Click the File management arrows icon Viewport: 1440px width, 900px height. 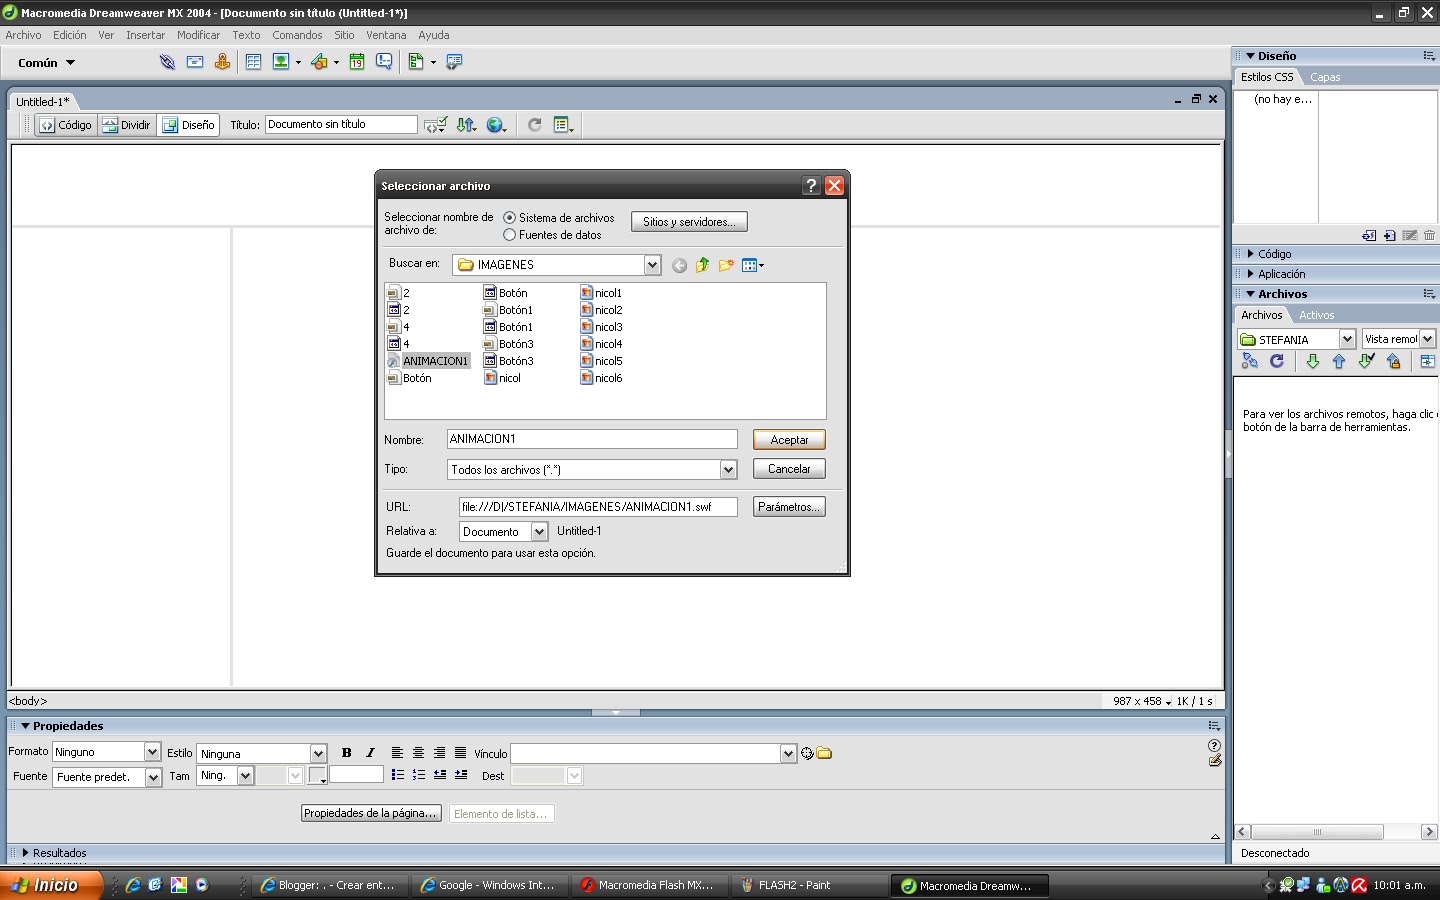[466, 125]
